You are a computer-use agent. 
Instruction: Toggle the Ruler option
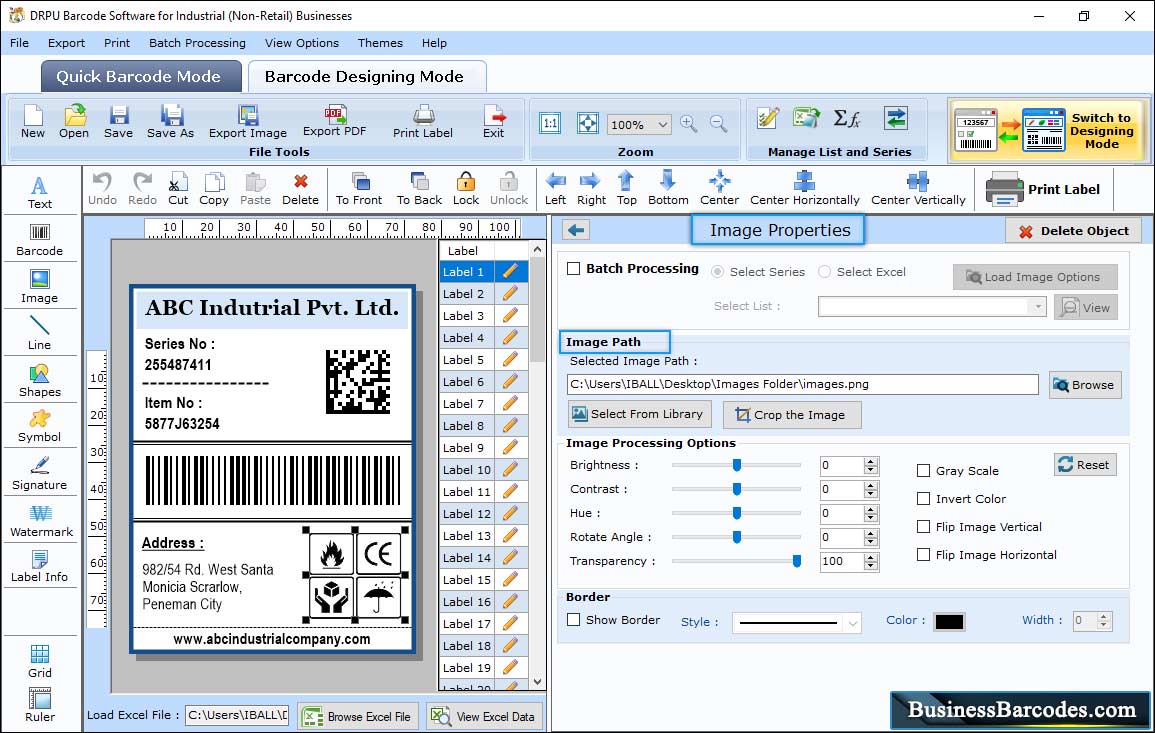40,705
